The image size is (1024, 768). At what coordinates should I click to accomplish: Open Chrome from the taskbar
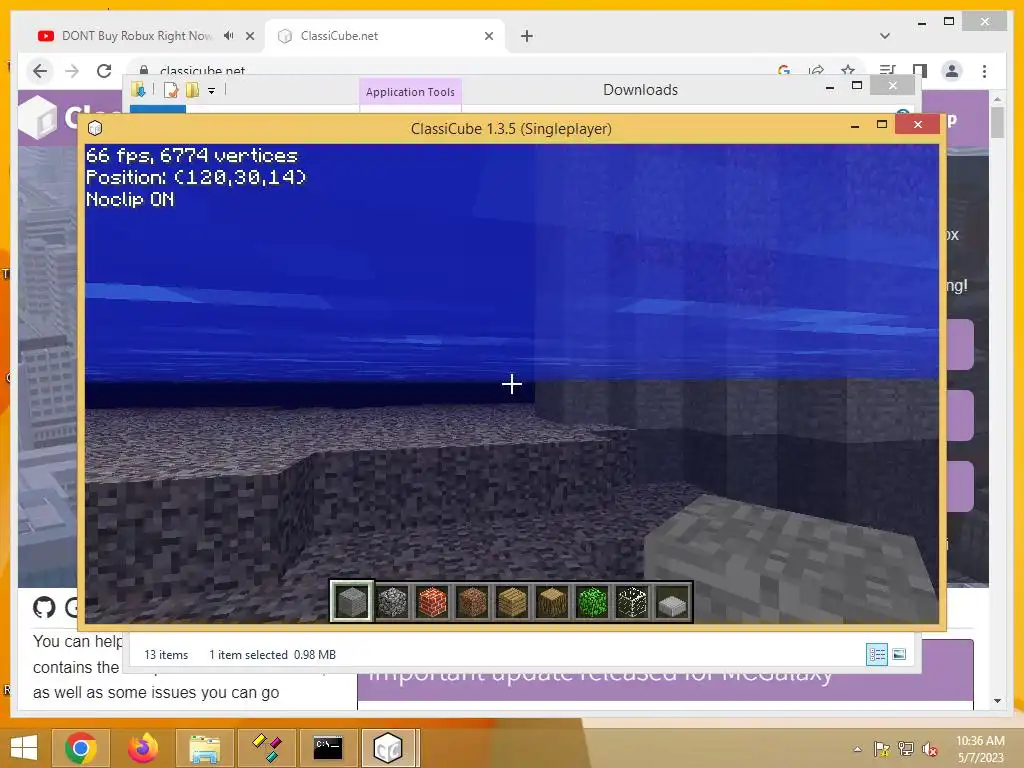[81, 747]
